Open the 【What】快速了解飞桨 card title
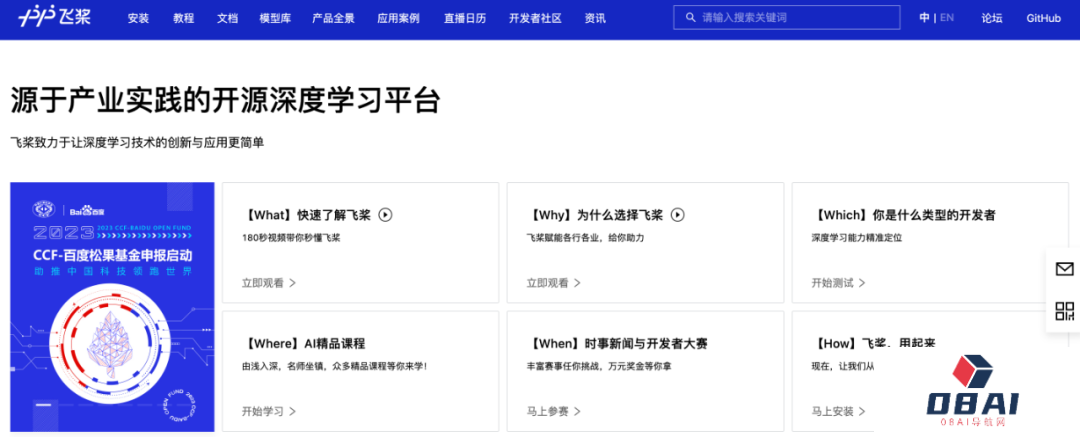This screenshot has height=437, width=1080. pos(307,215)
